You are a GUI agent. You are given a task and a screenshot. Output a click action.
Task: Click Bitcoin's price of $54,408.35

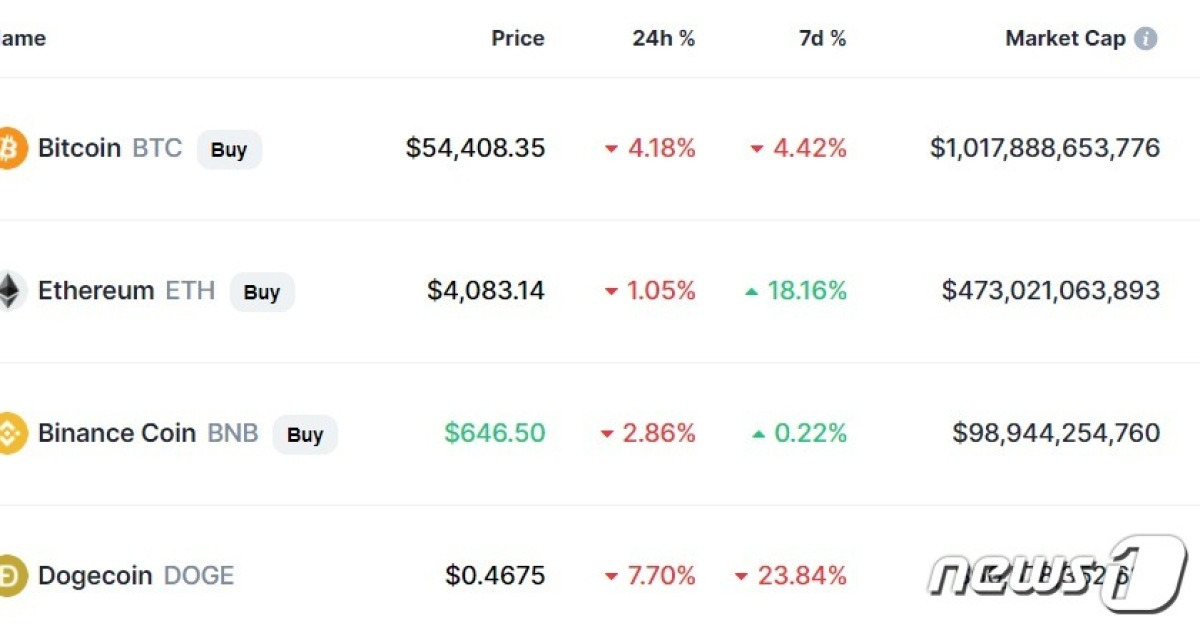pyautogui.click(x=475, y=148)
